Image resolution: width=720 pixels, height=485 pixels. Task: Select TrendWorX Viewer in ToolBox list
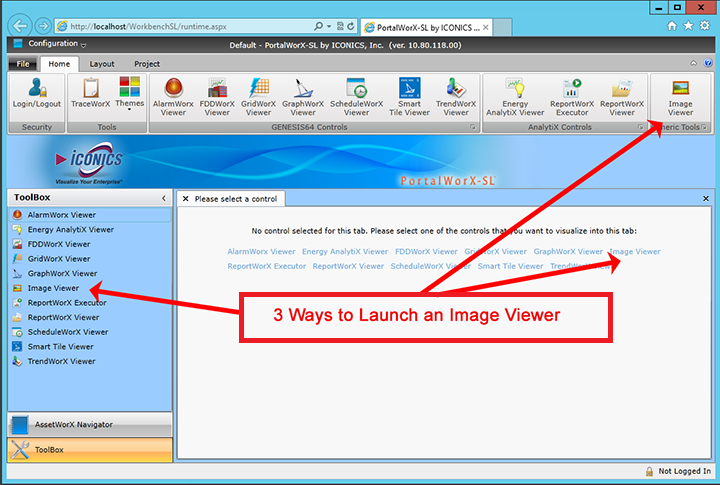(x=90, y=361)
